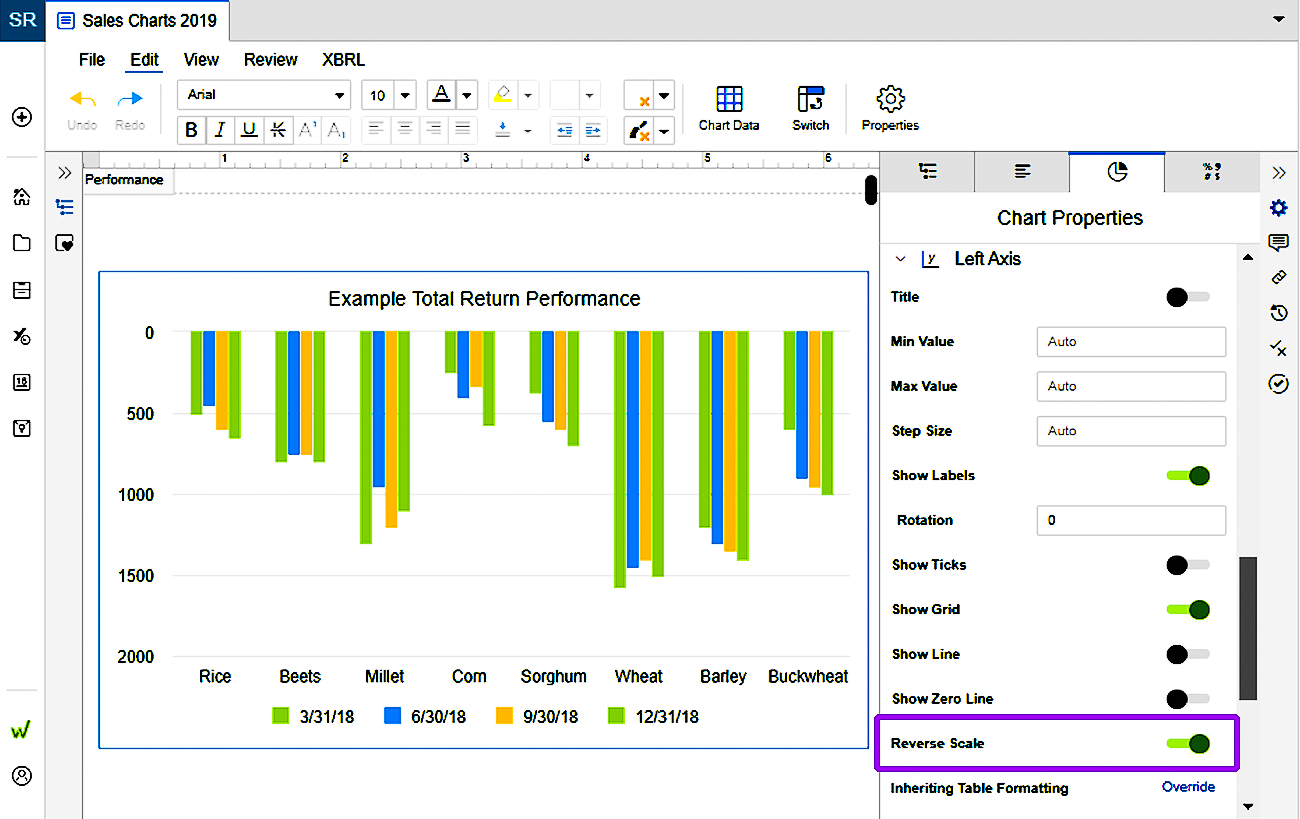Open the comments panel icon
1300x819 pixels.
coord(1278,243)
